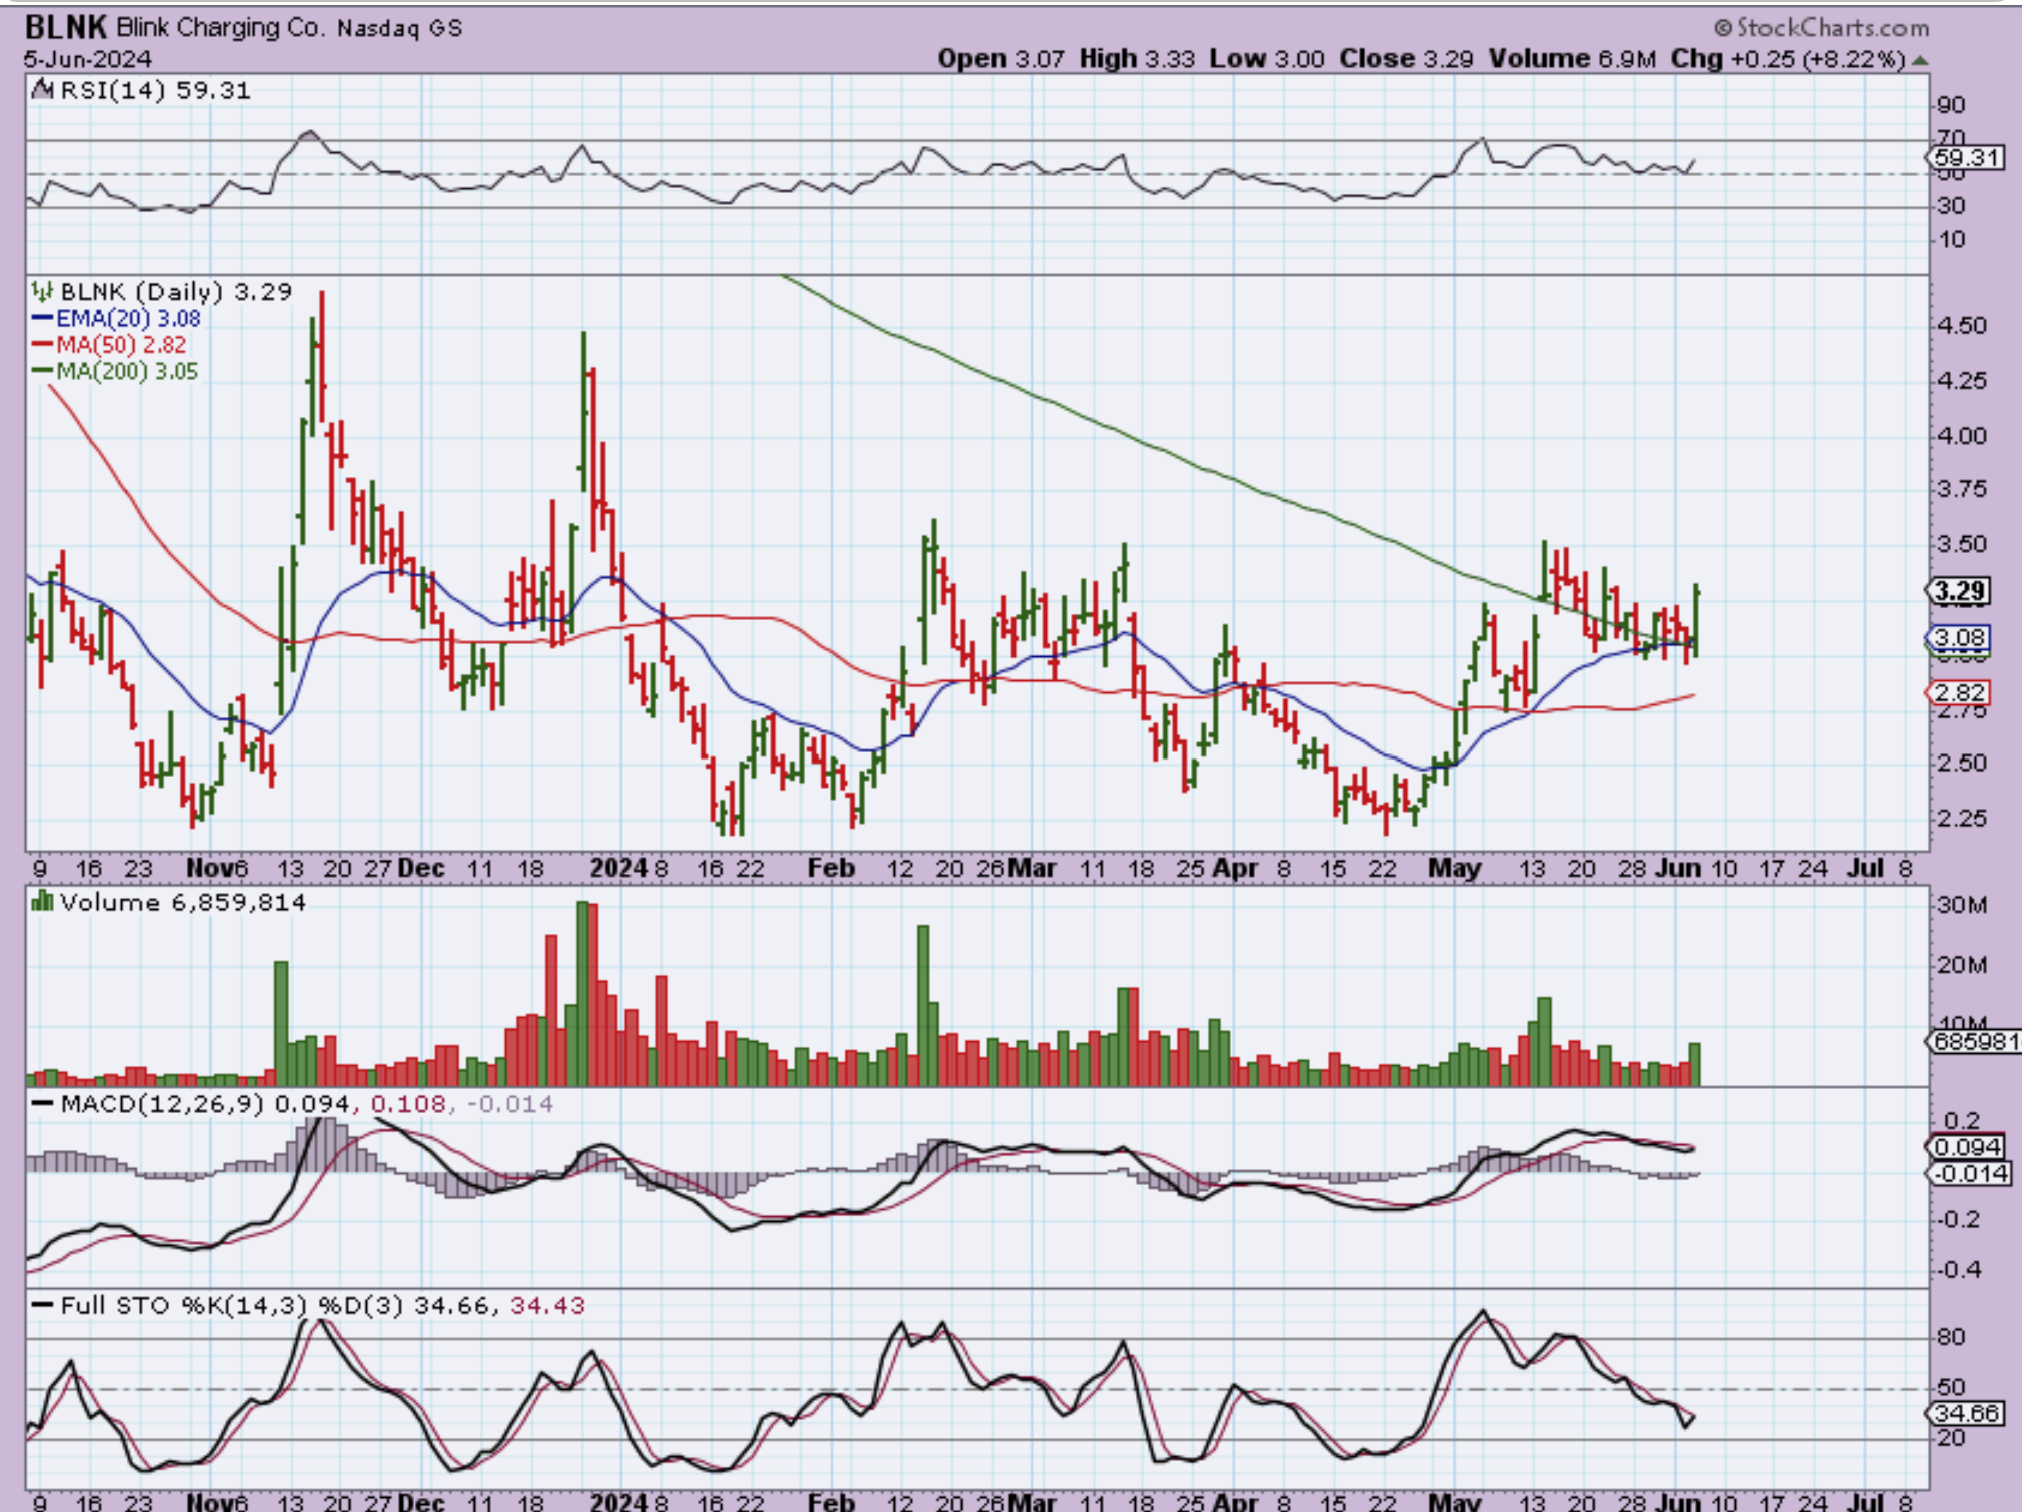Screen dimensions: 2022x1512
Task: Click the black MACD legend line icon
Action: (x=42, y=1104)
